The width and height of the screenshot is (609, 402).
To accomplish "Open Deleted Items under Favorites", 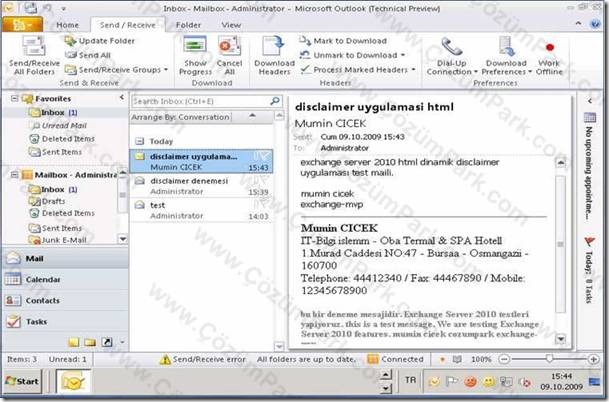I will tap(62, 139).
